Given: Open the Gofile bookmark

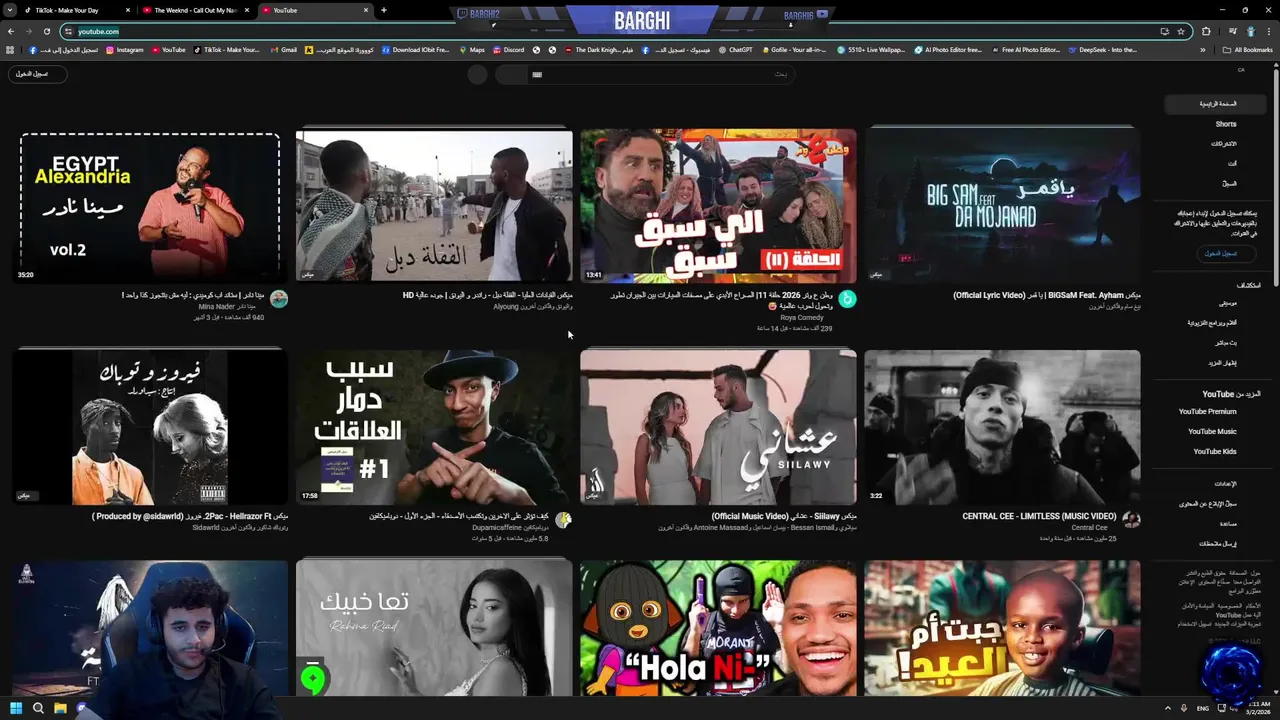Looking at the screenshot, I should pos(795,49).
